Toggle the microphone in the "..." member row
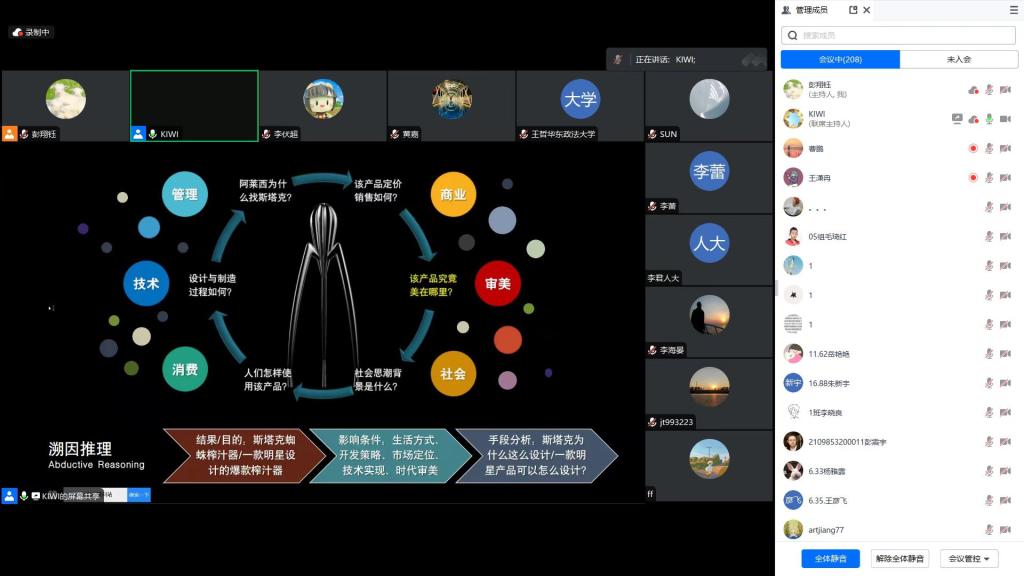This screenshot has height=576, width=1024. pyautogui.click(x=989, y=207)
